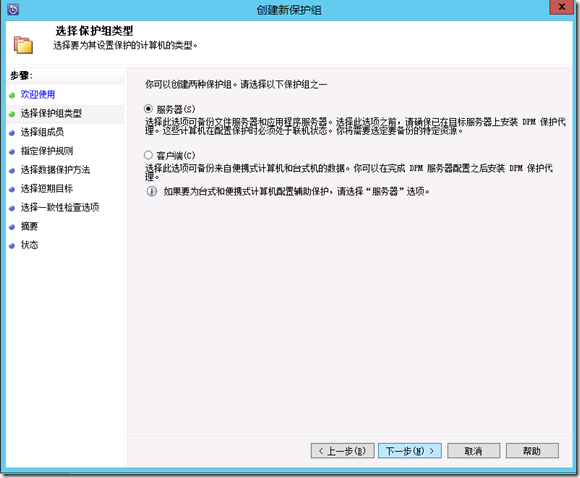Click the 上一步(B) back button
The image size is (580, 478).
click(x=343, y=451)
